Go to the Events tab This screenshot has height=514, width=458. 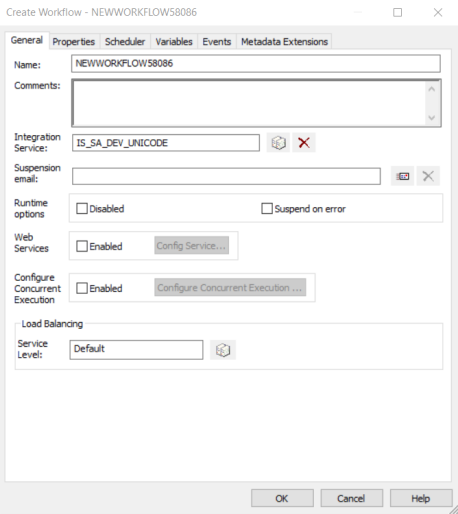coord(217,42)
